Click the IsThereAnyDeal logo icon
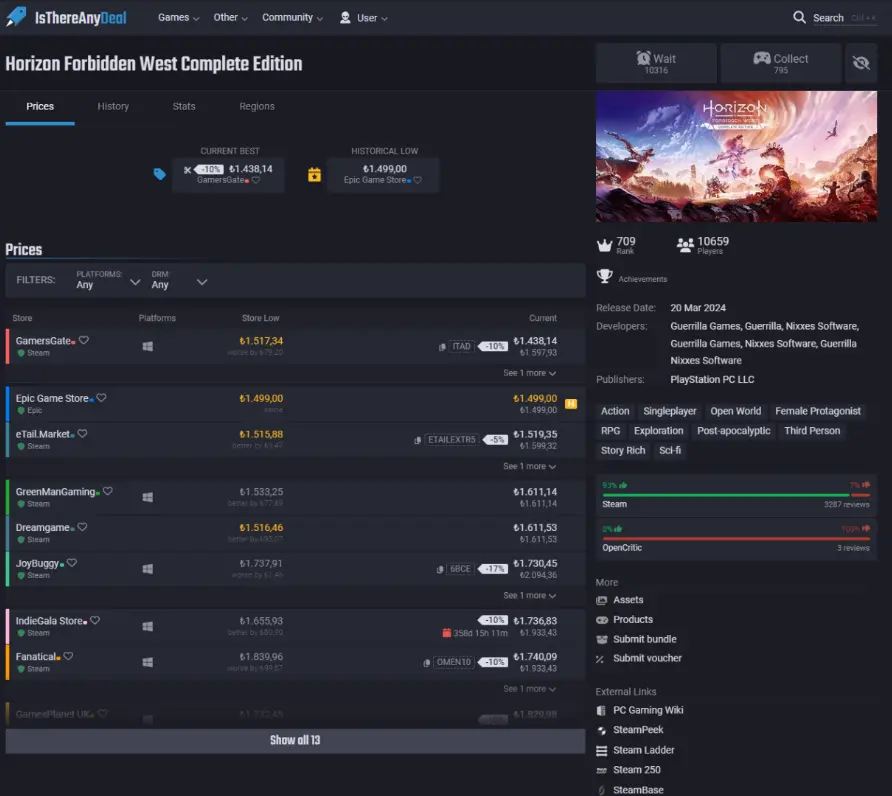This screenshot has width=892, height=796. point(16,17)
